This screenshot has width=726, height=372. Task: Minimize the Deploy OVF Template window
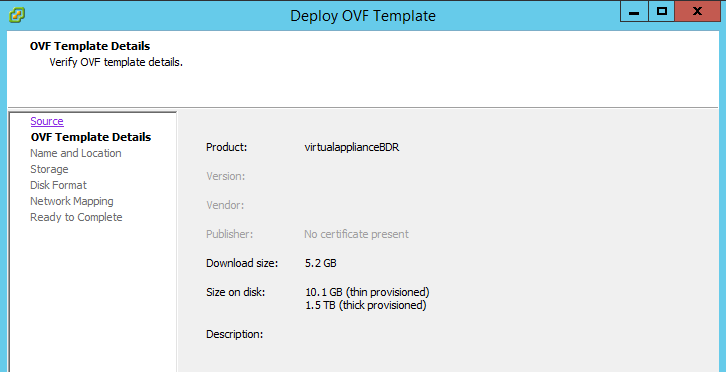(x=634, y=12)
